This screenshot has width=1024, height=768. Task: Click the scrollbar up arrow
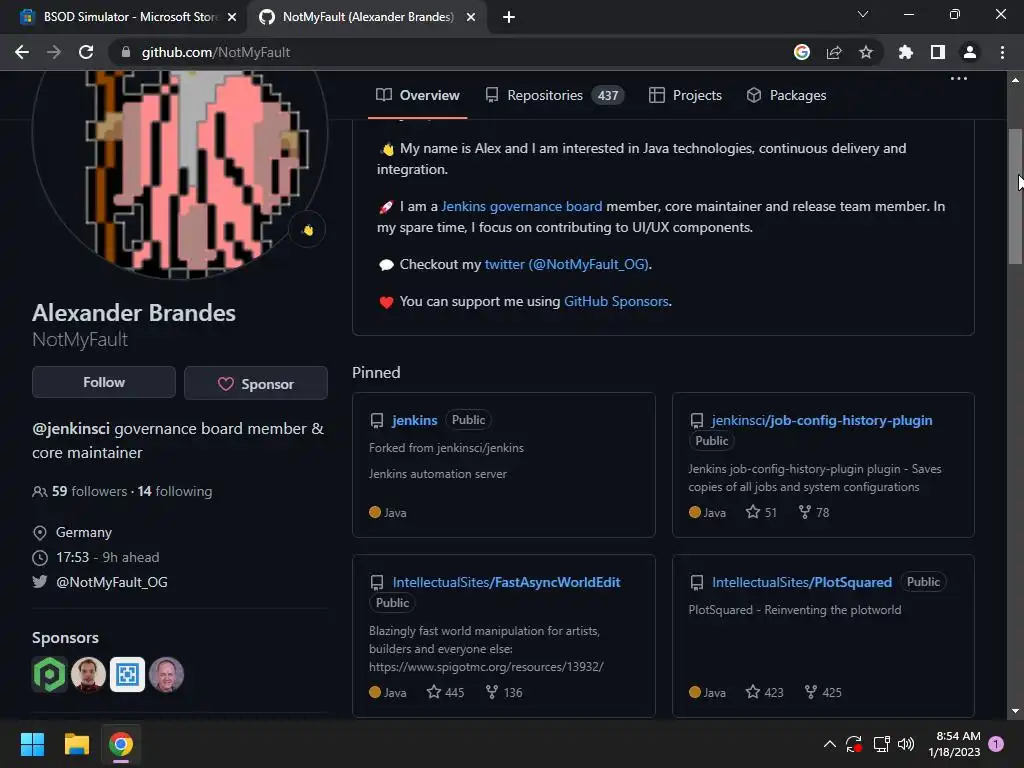1015,80
